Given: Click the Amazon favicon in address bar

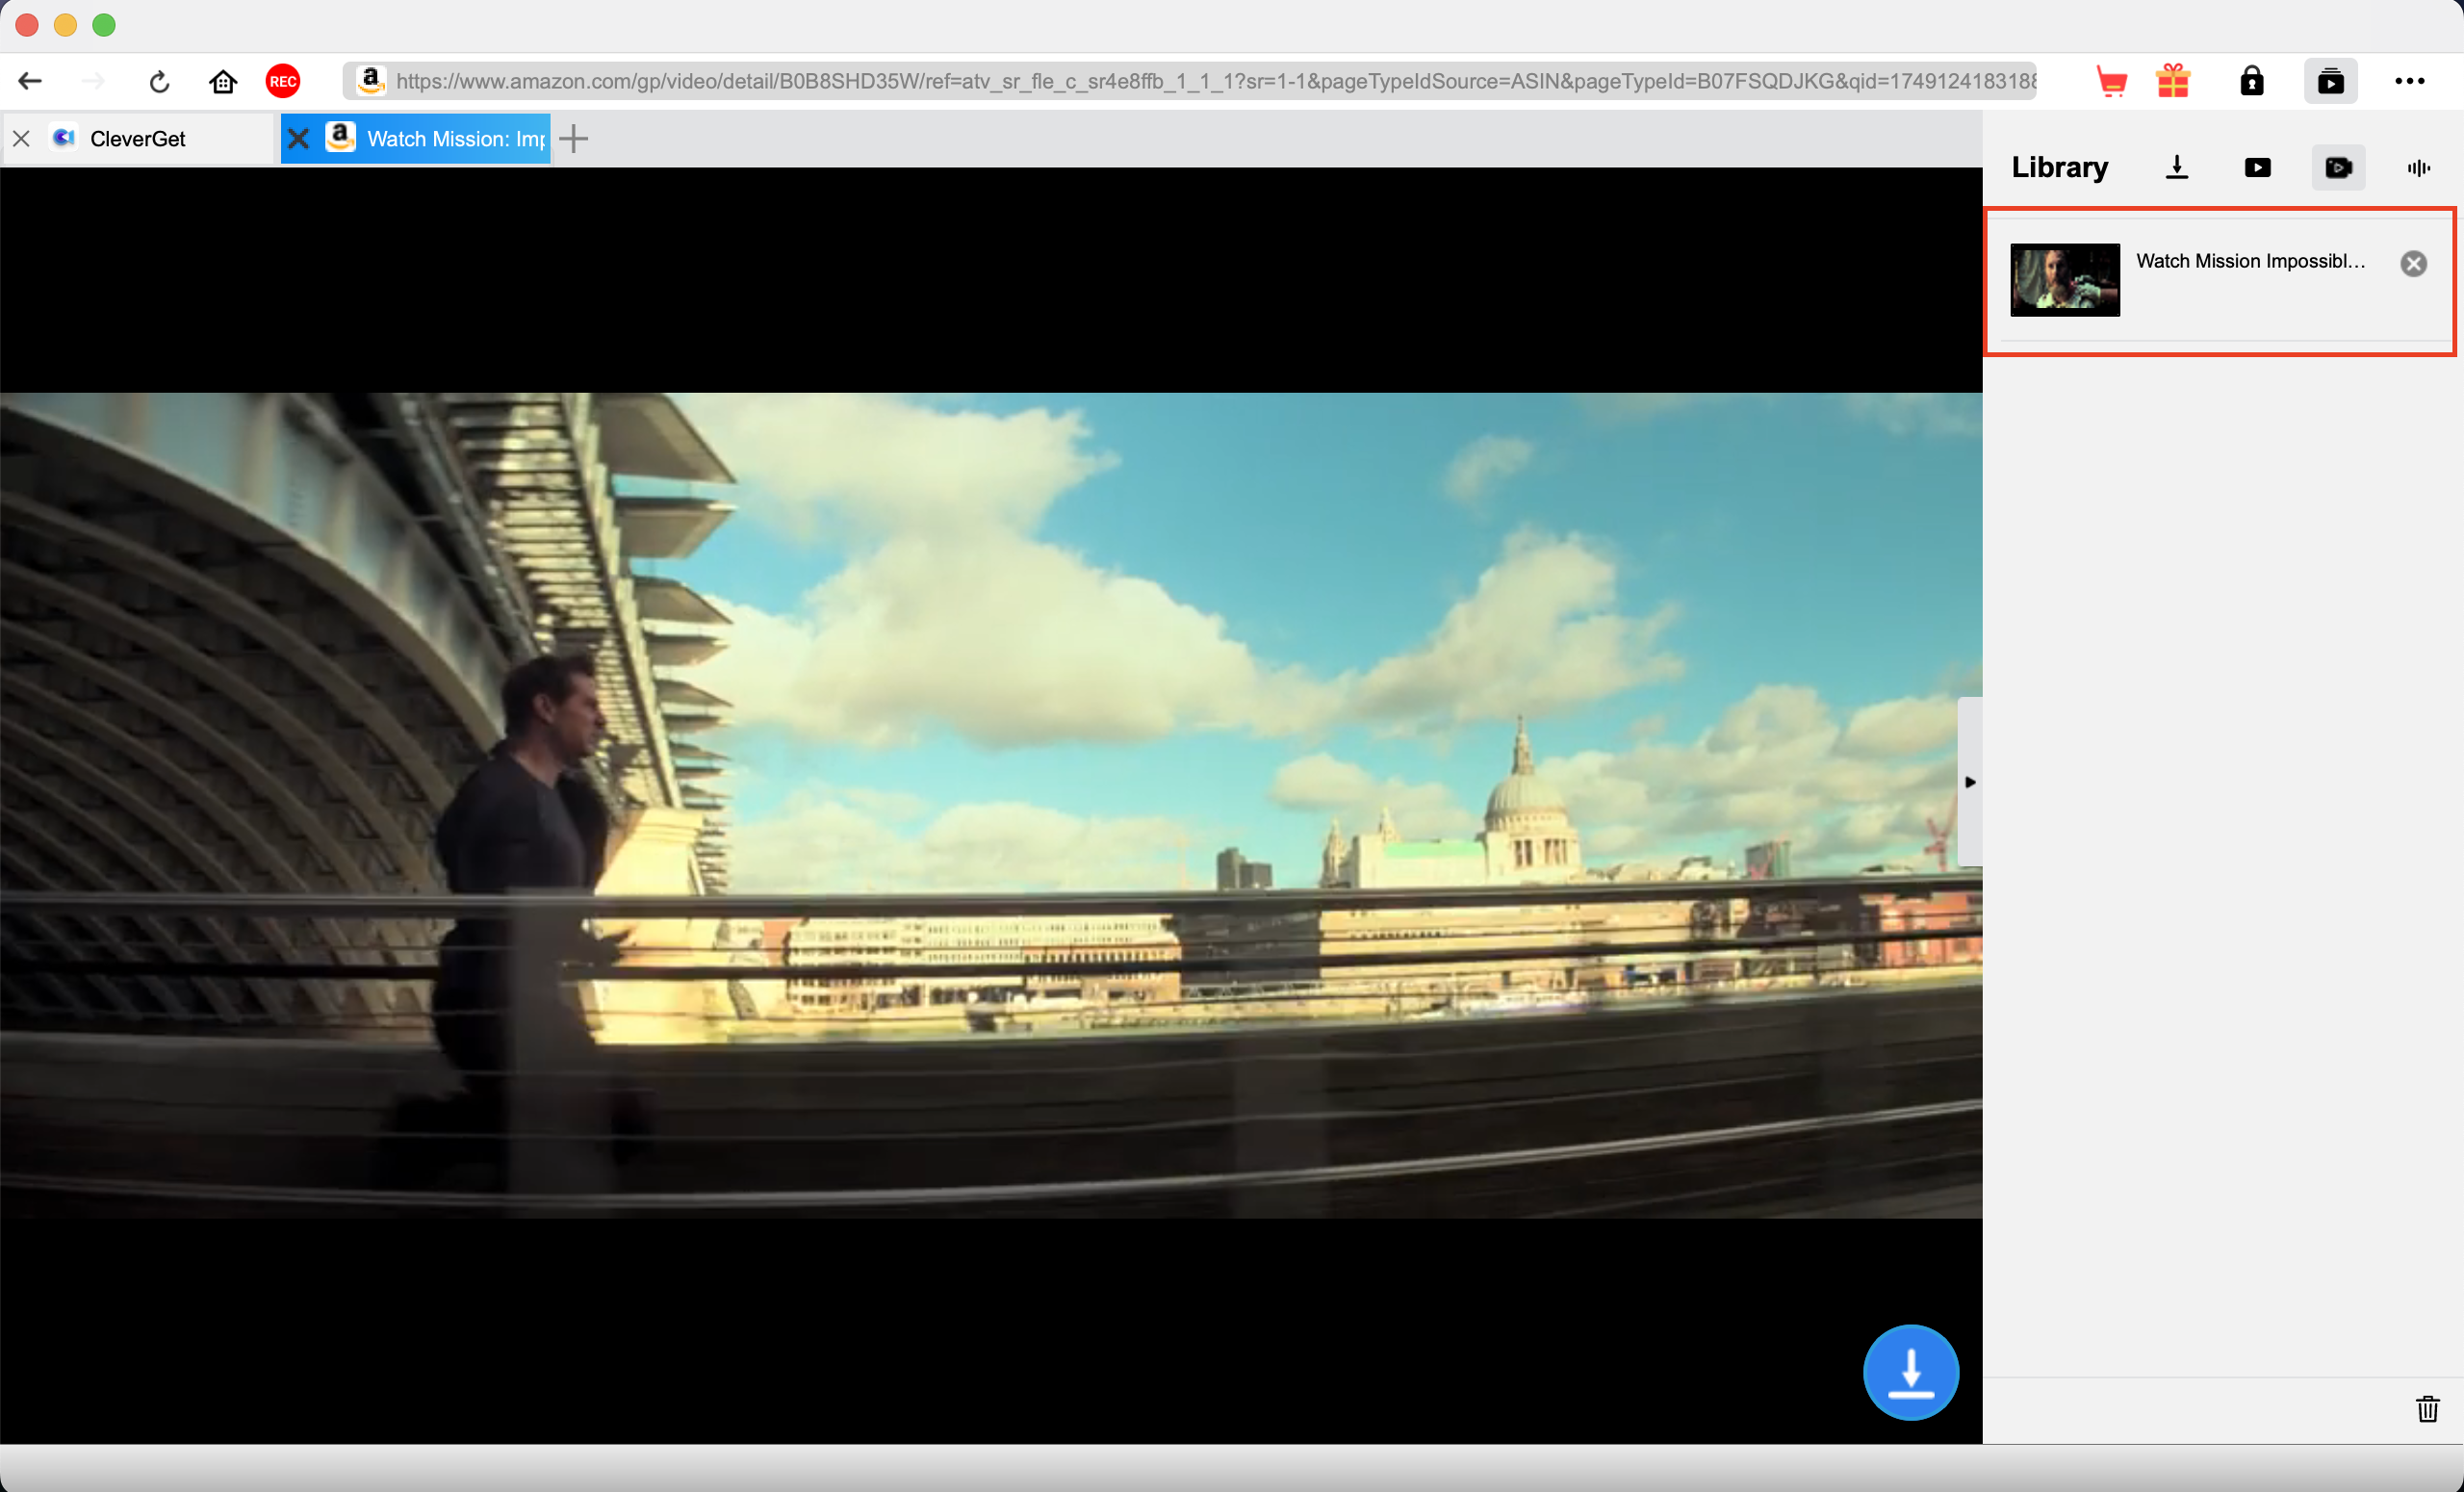Looking at the screenshot, I should 370,80.
